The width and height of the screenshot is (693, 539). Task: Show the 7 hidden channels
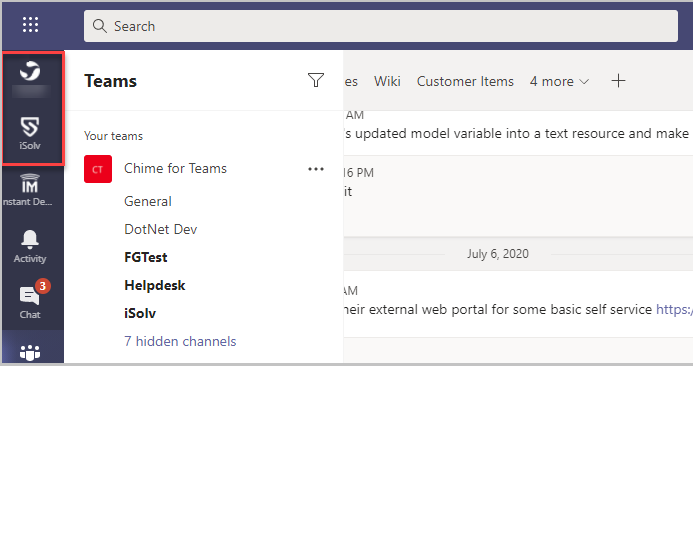(x=180, y=342)
